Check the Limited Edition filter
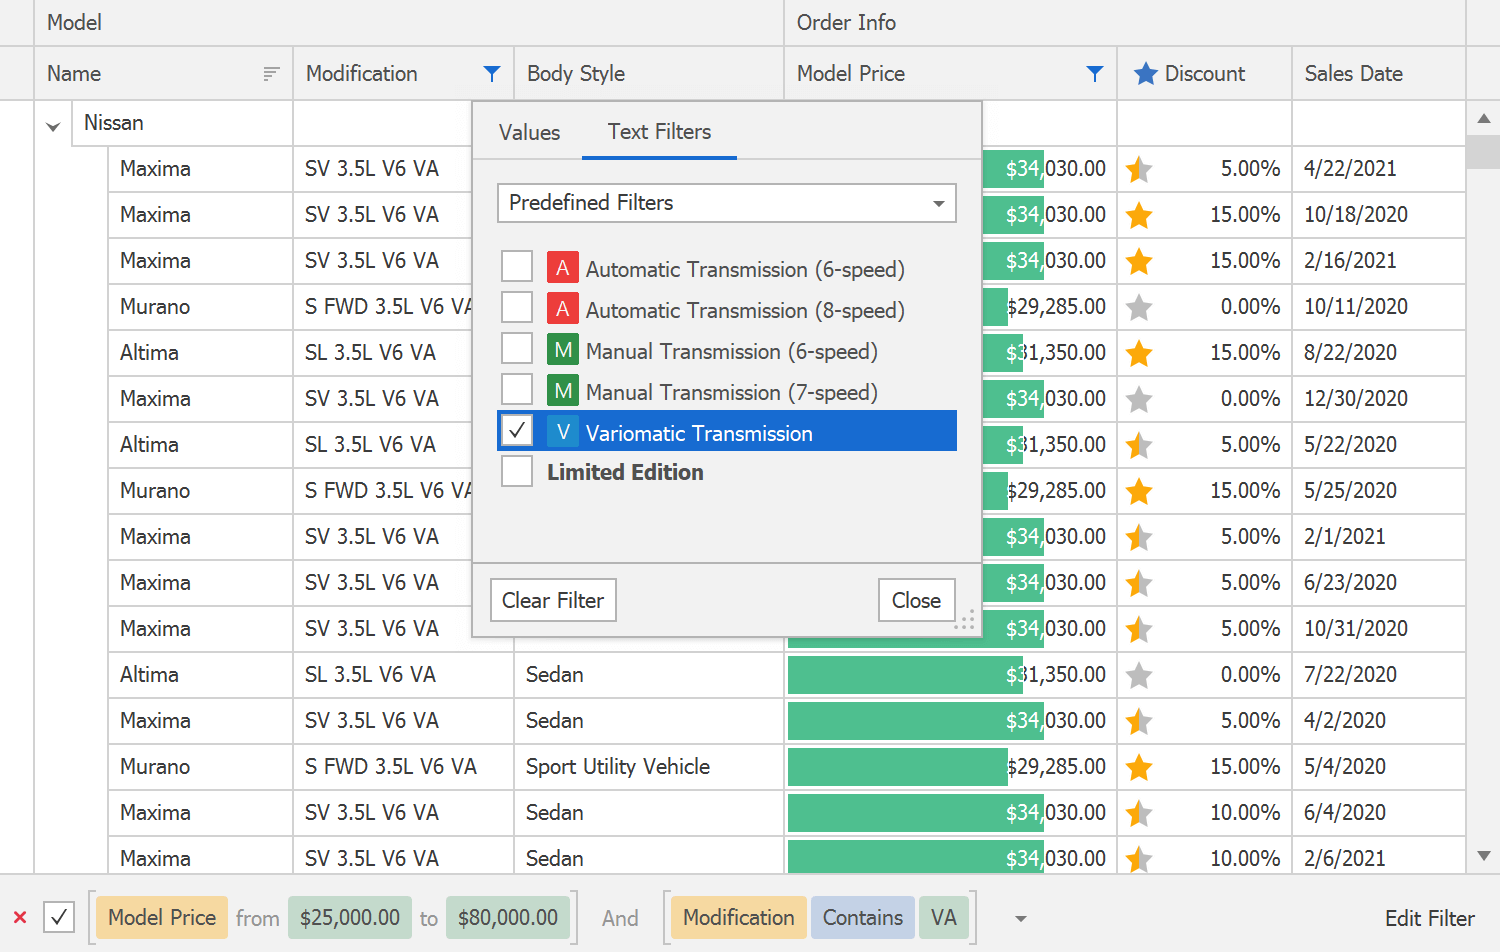This screenshot has height=952, width=1500. pos(516,471)
